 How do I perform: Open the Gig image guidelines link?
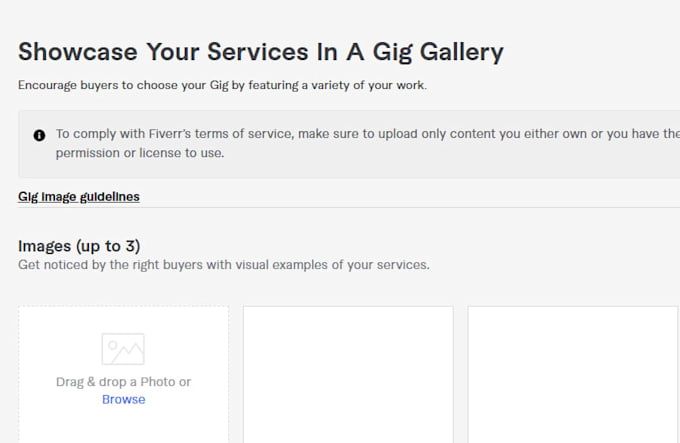[79, 197]
